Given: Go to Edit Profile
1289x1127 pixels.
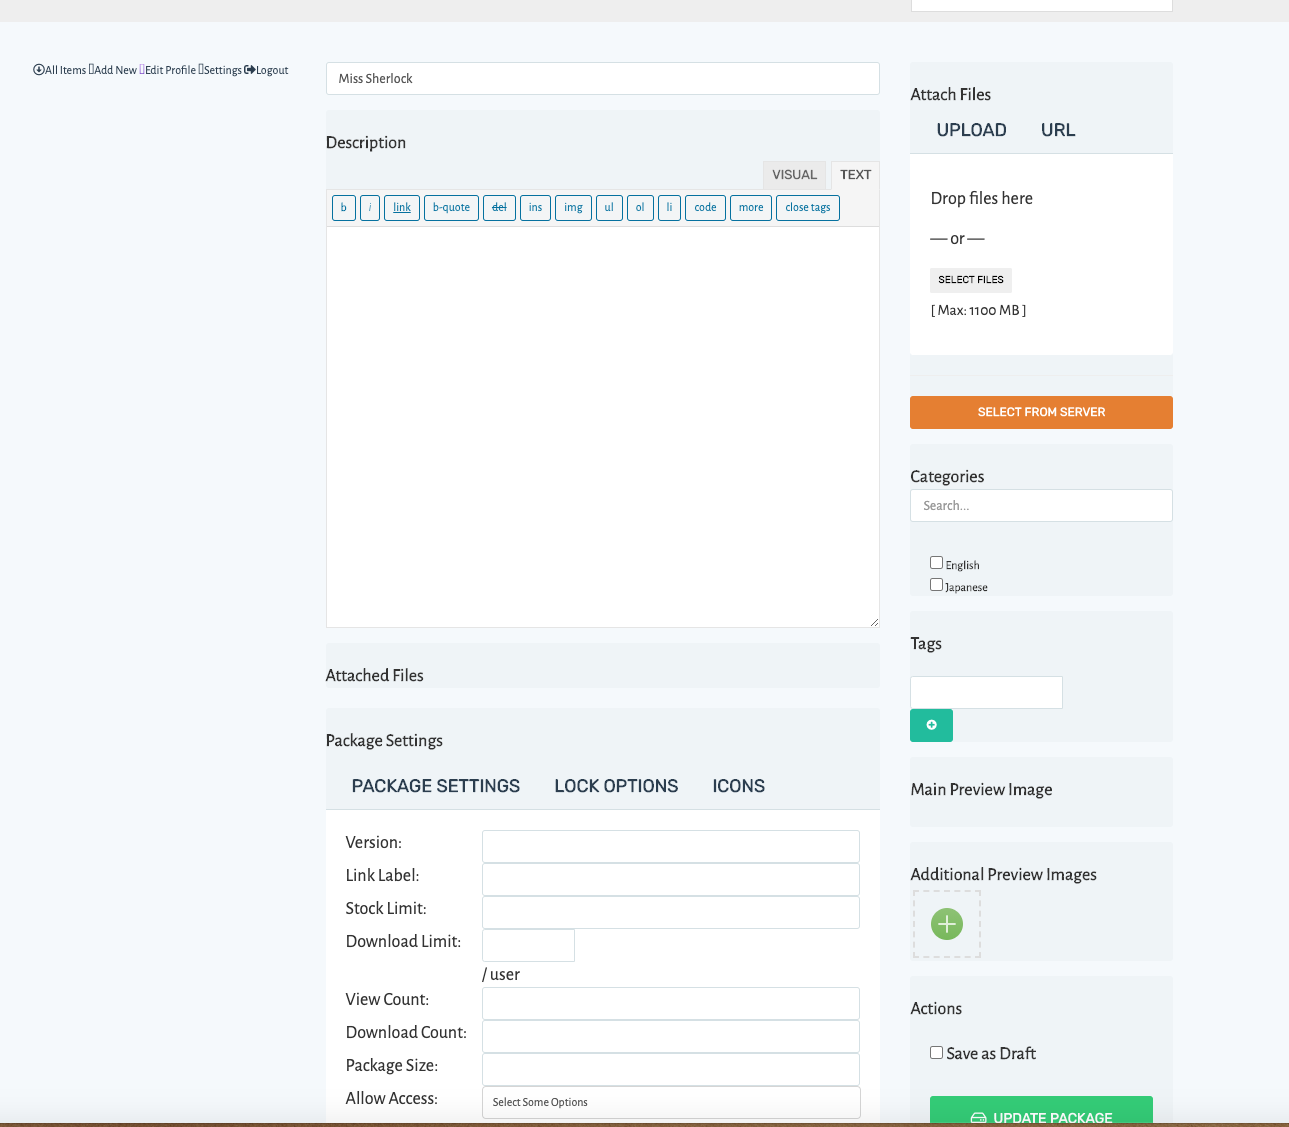Looking at the screenshot, I should (x=168, y=70).
